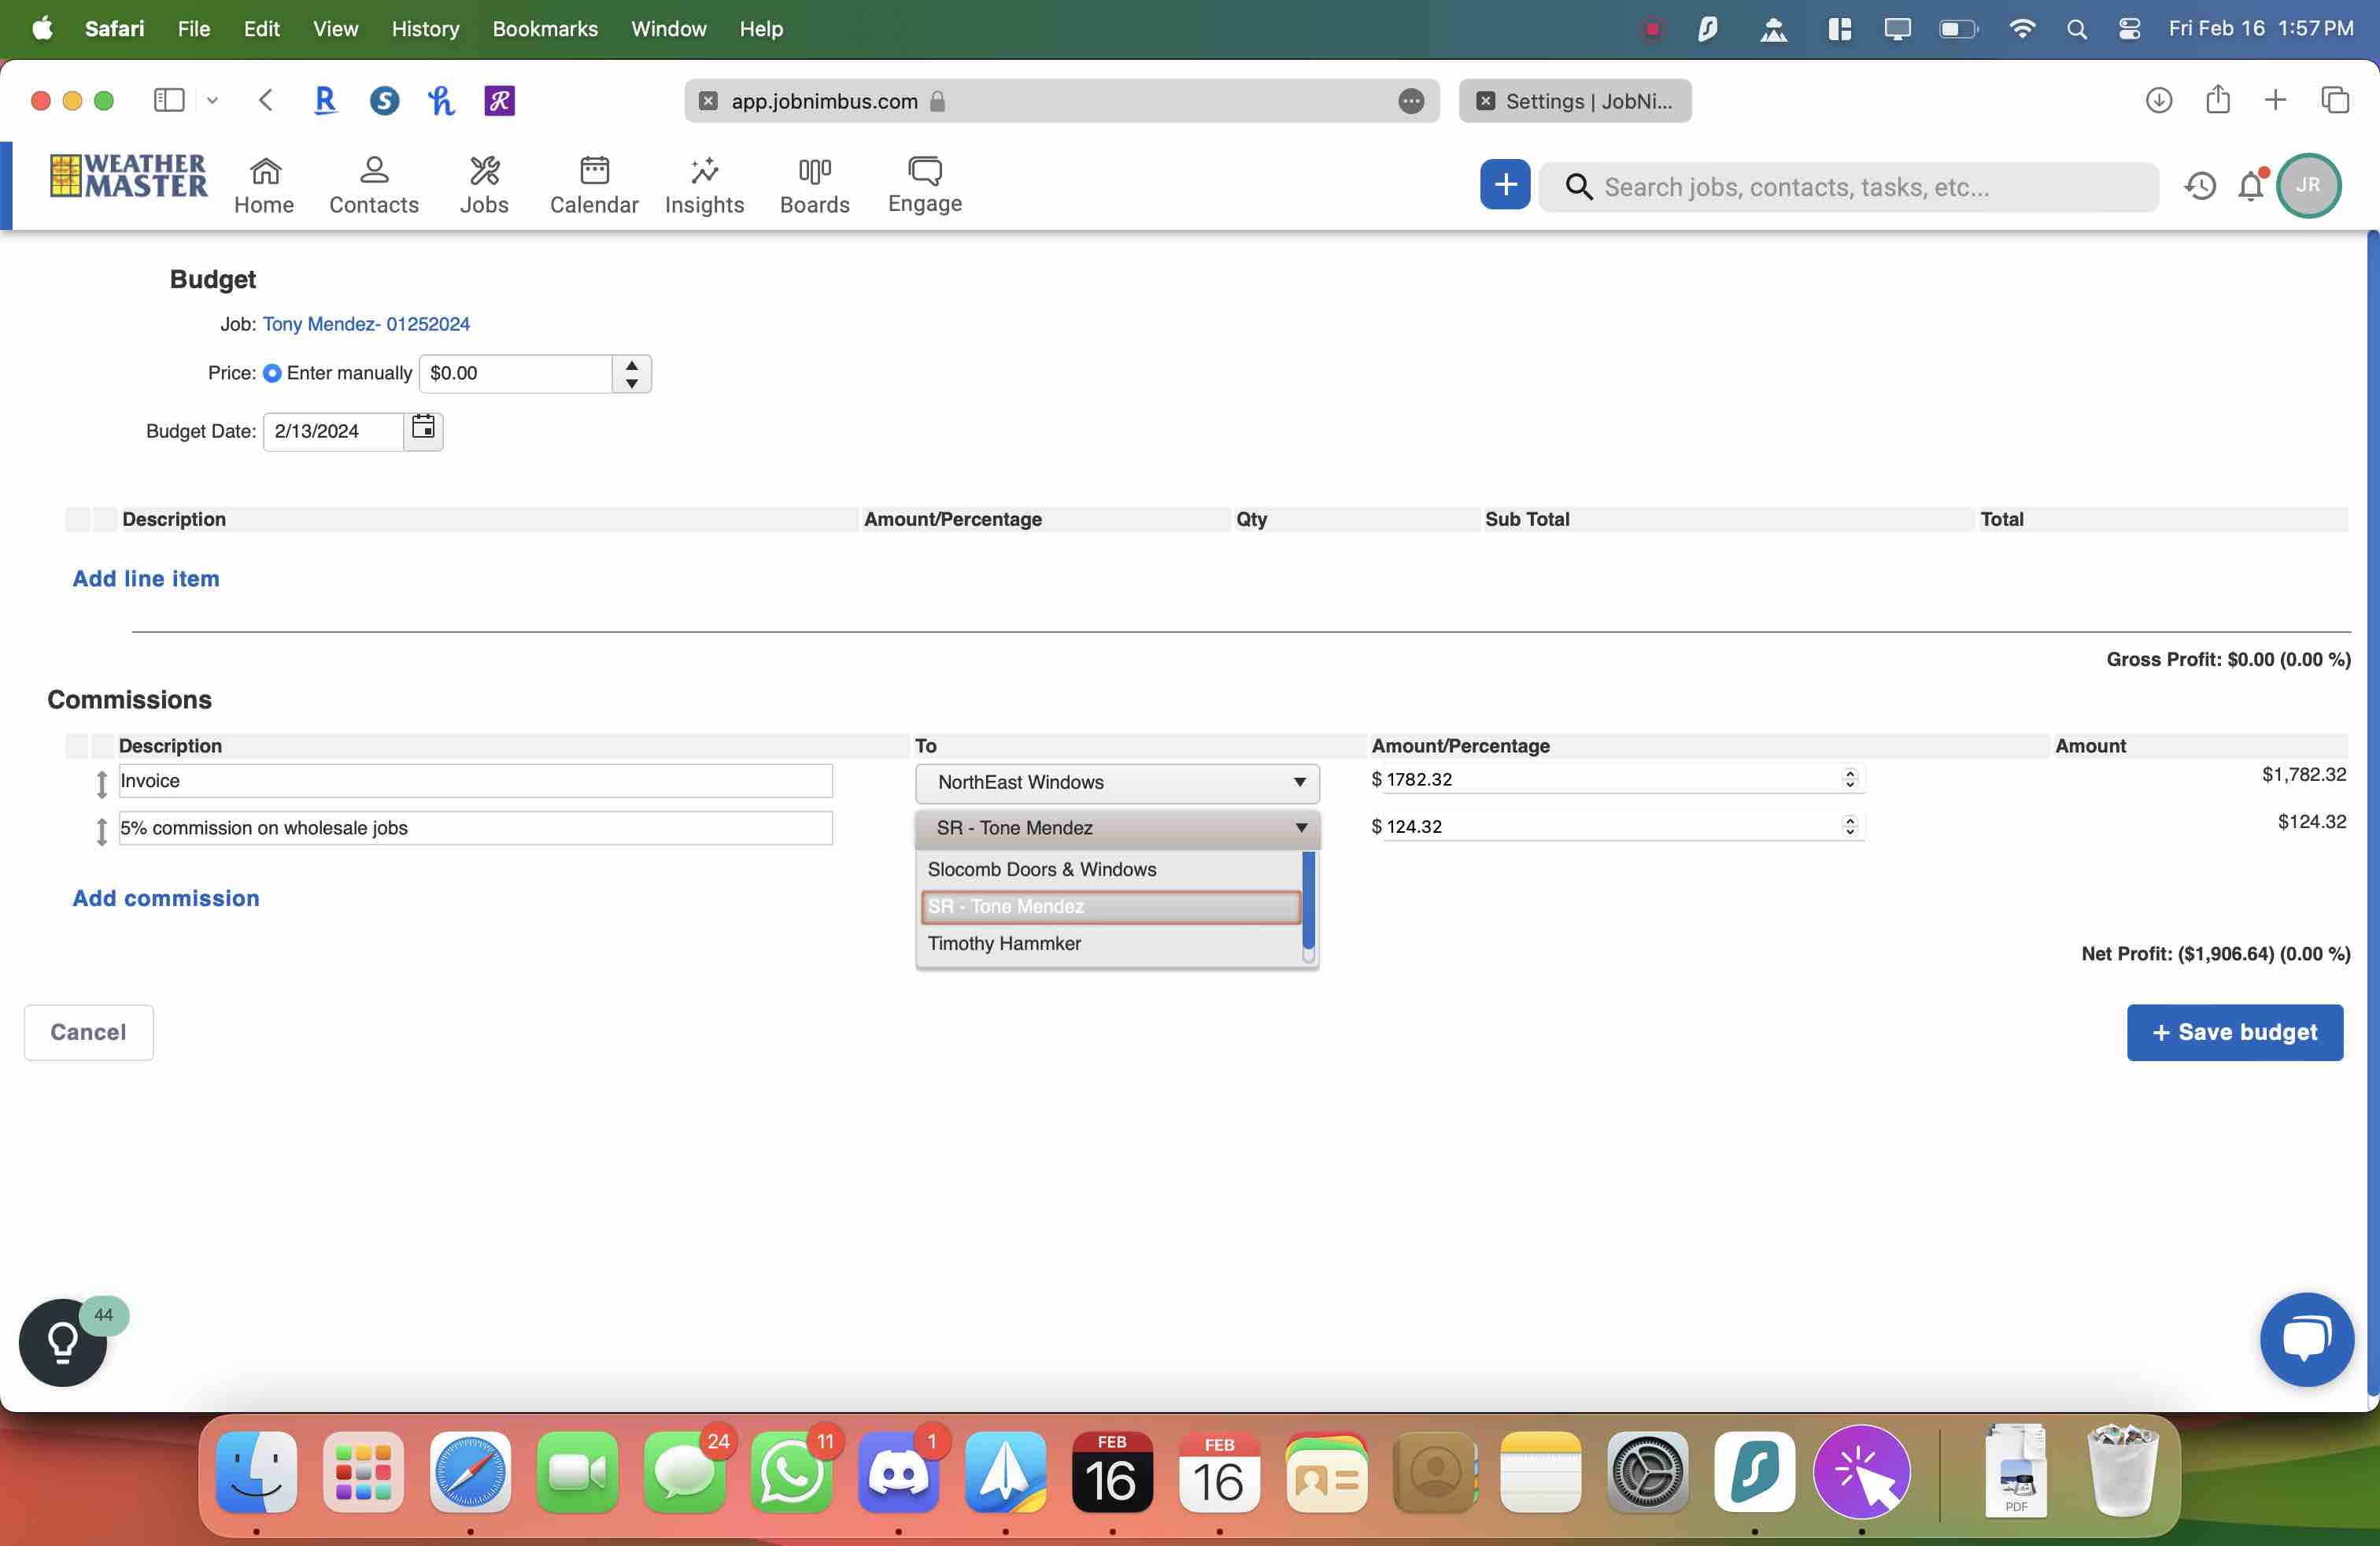Viewport: 2380px width, 1546px height.
Task: Open the Engage messaging section
Action: 923,184
